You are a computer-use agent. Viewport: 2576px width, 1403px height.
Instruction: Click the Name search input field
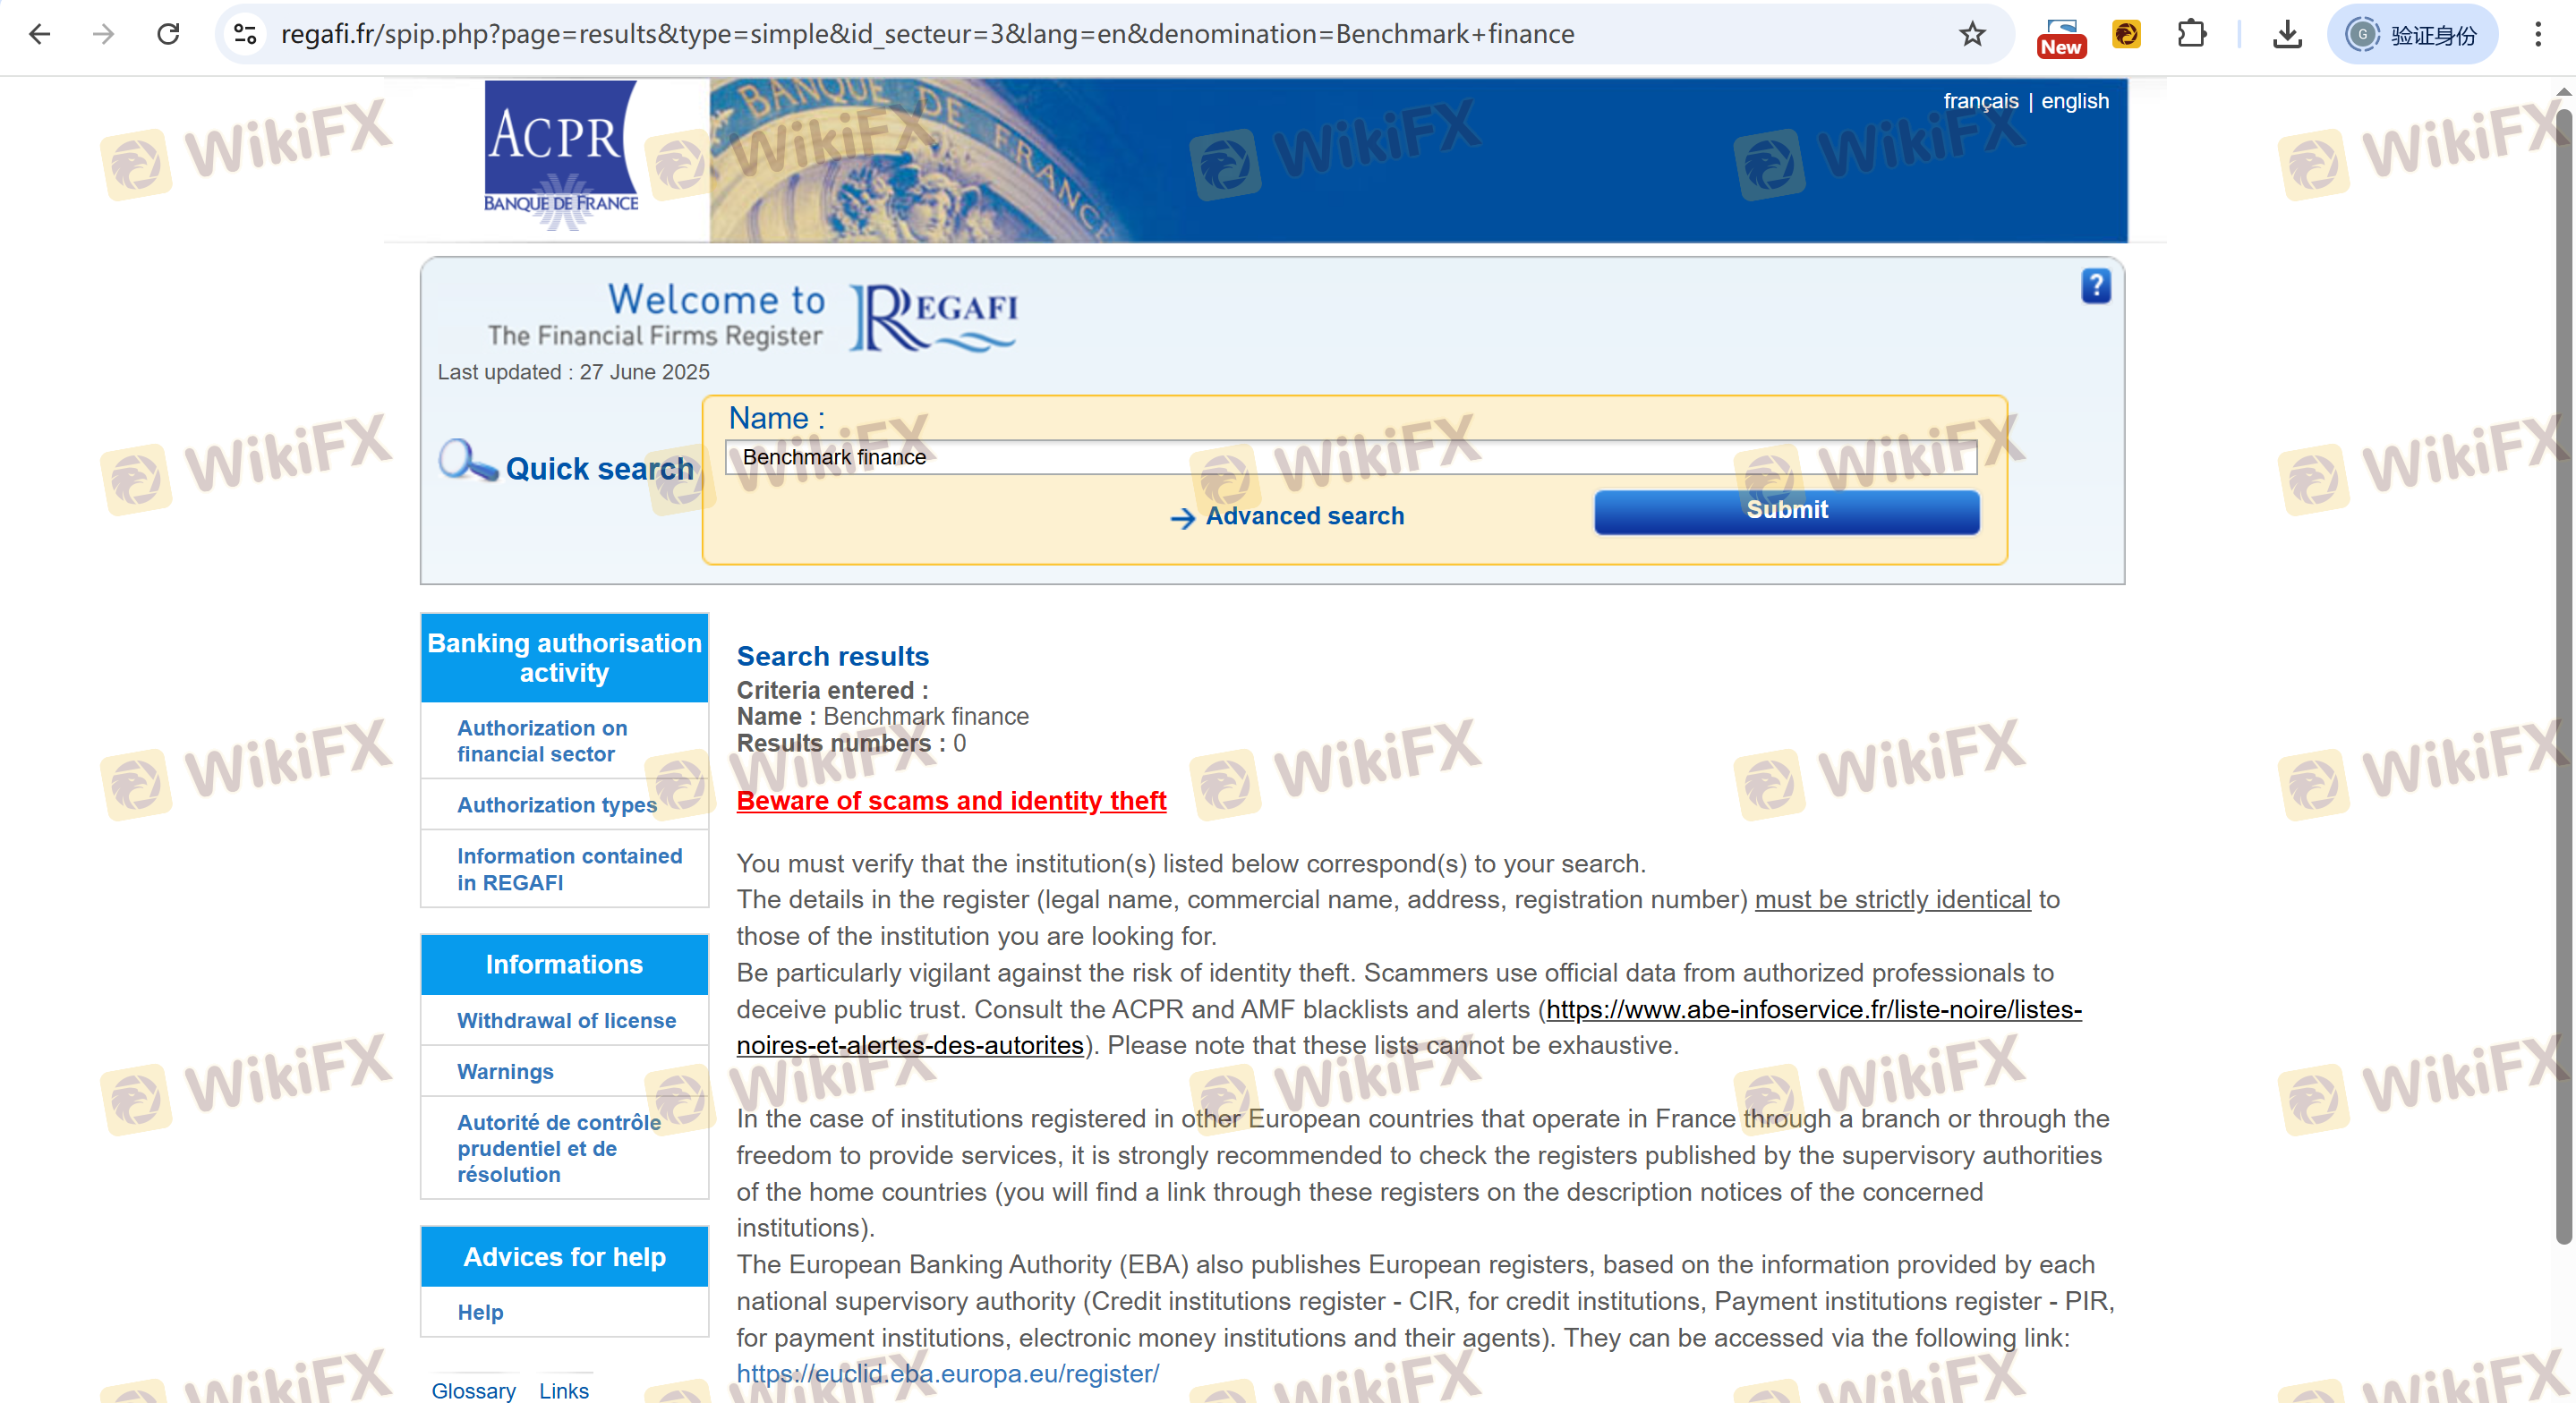pyautogui.click(x=1350, y=457)
